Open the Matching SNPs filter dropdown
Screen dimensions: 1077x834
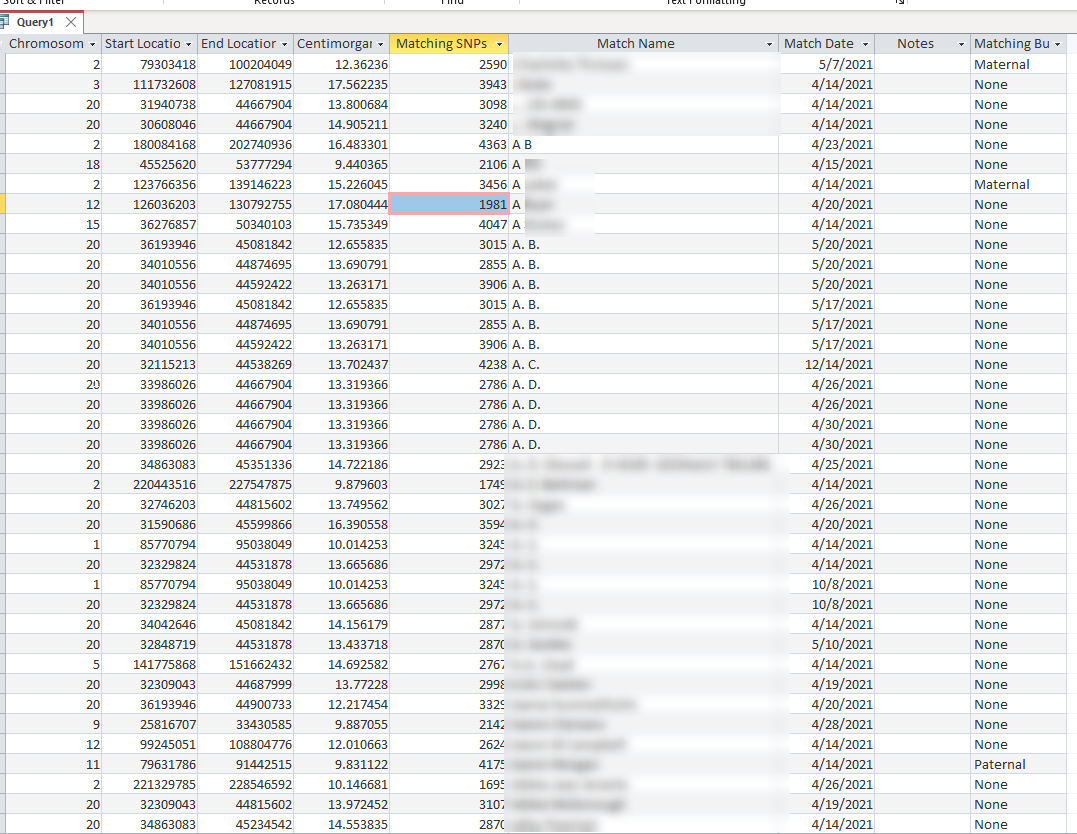[498, 43]
